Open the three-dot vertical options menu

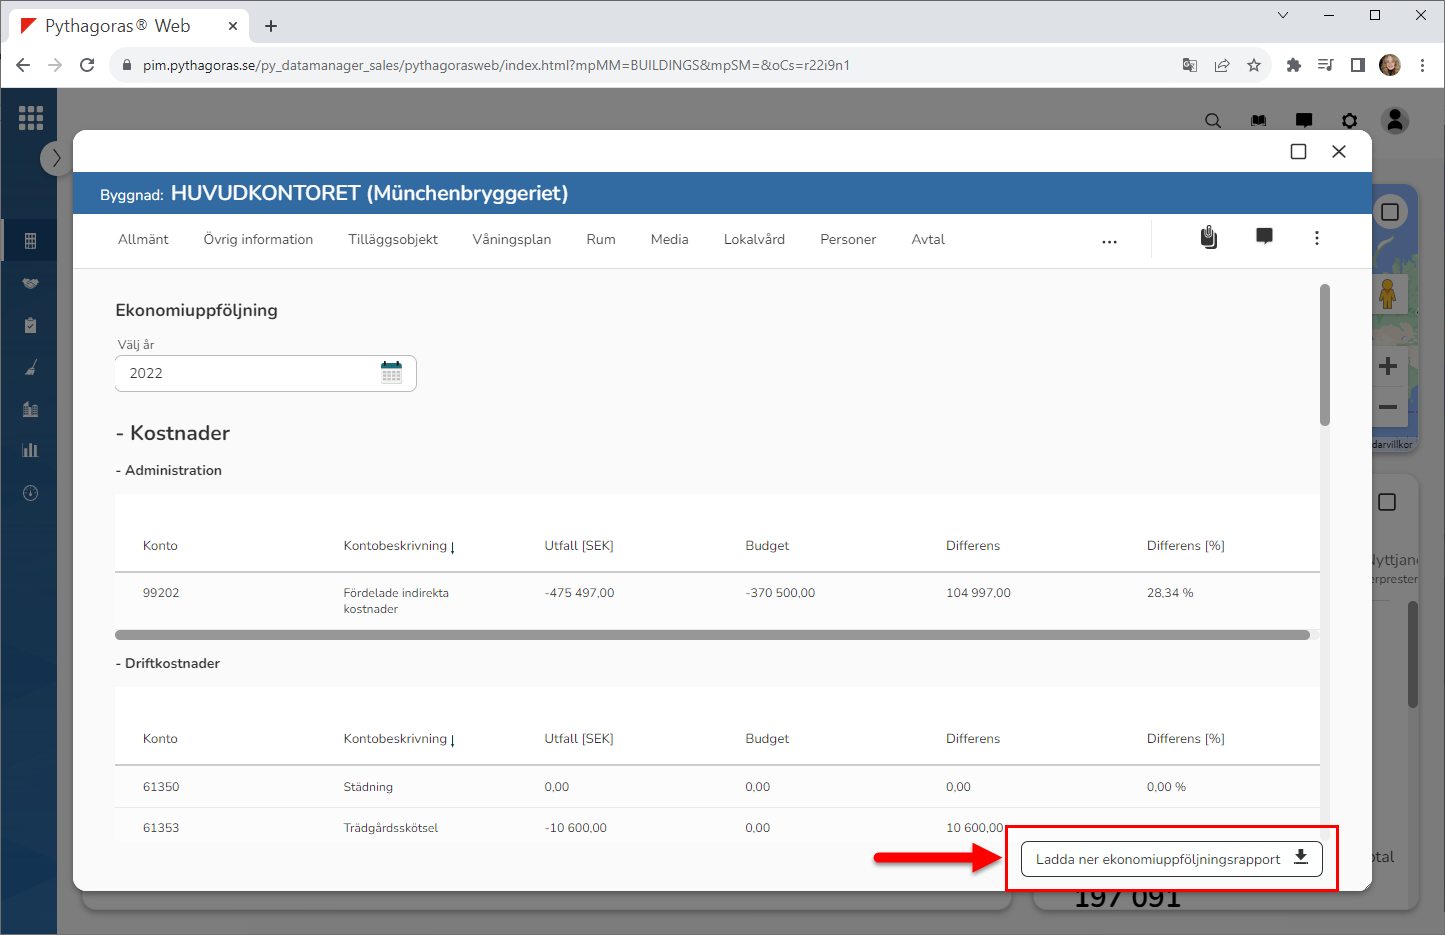[x=1316, y=238]
